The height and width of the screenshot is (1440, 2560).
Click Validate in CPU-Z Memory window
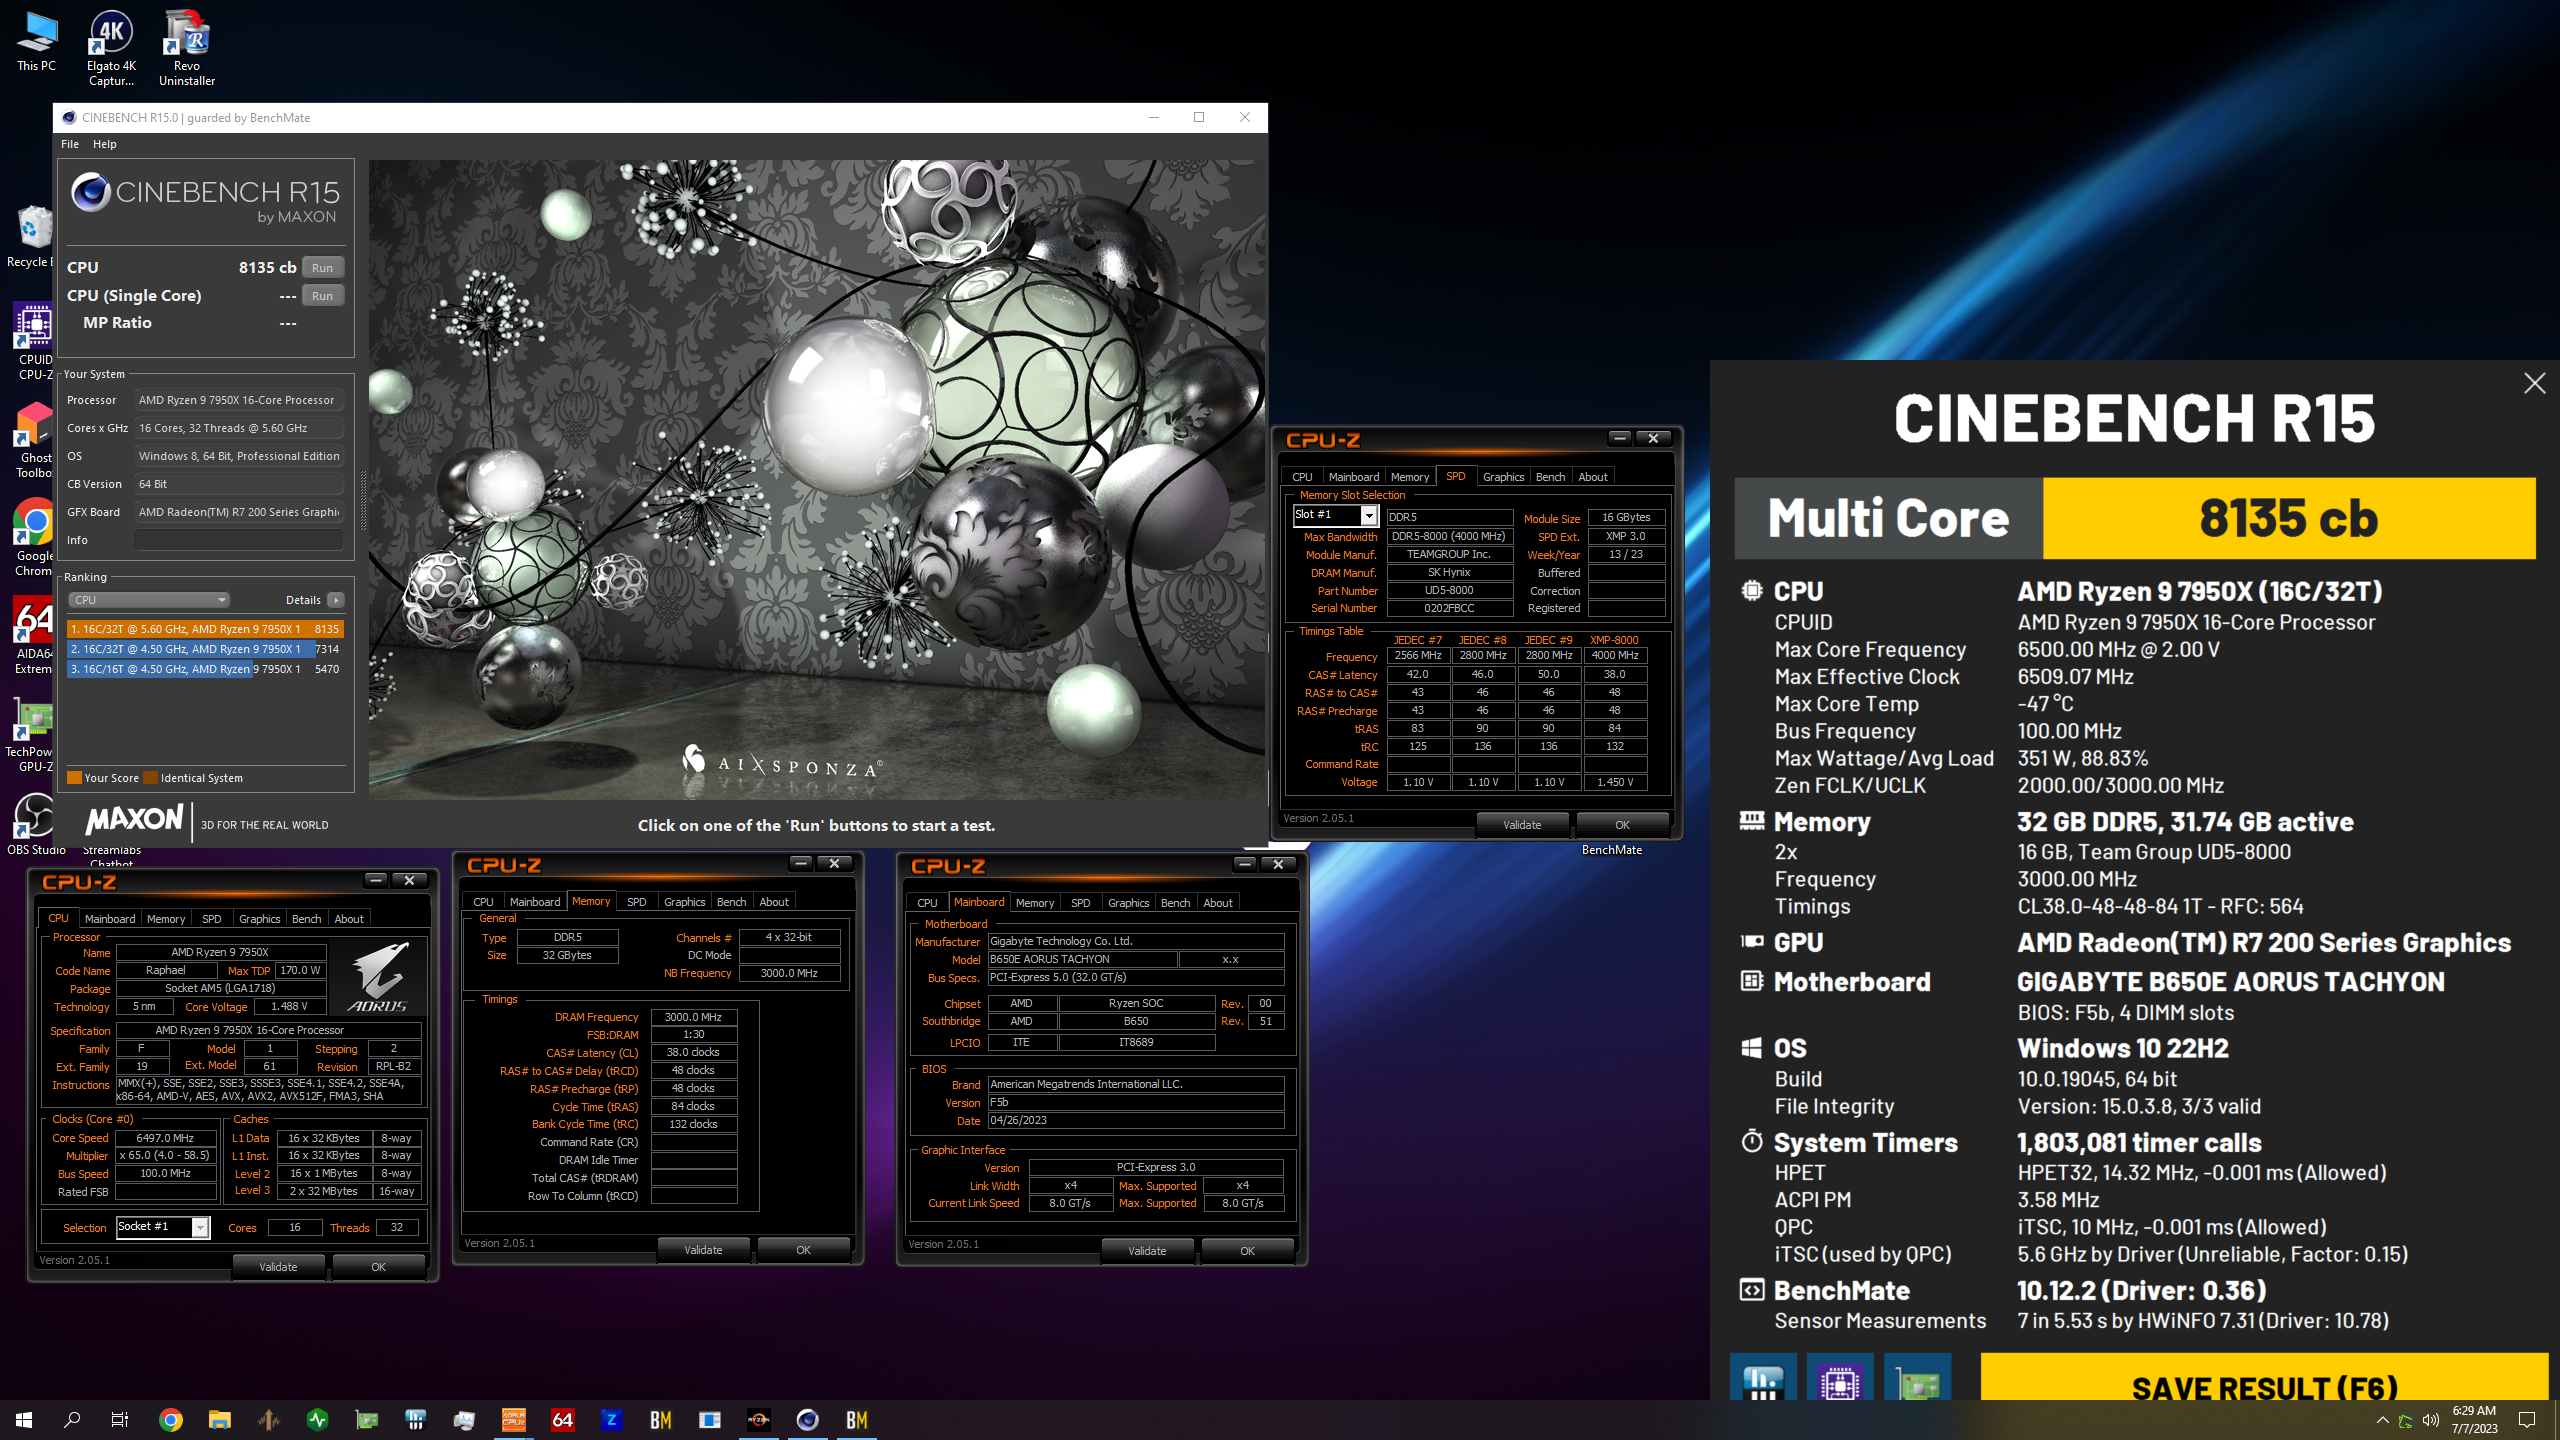pyautogui.click(x=703, y=1250)
